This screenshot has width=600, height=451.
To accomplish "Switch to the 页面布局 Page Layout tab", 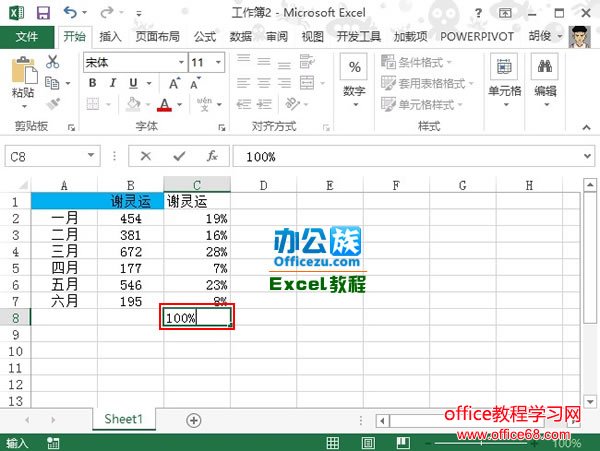I will coord(157,37).
